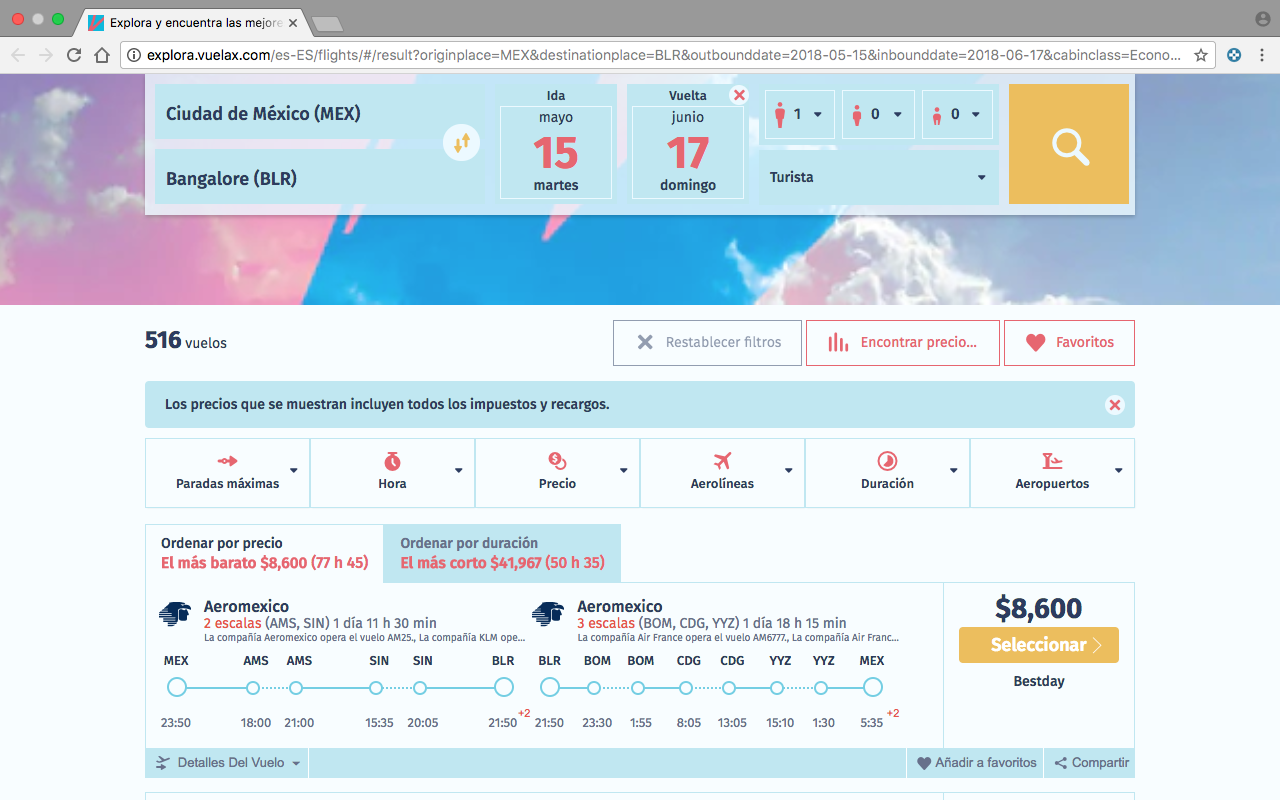Screen dimensions: 1280x800
Task: Bookmark this page with the star
Action: pos(1200,56)
